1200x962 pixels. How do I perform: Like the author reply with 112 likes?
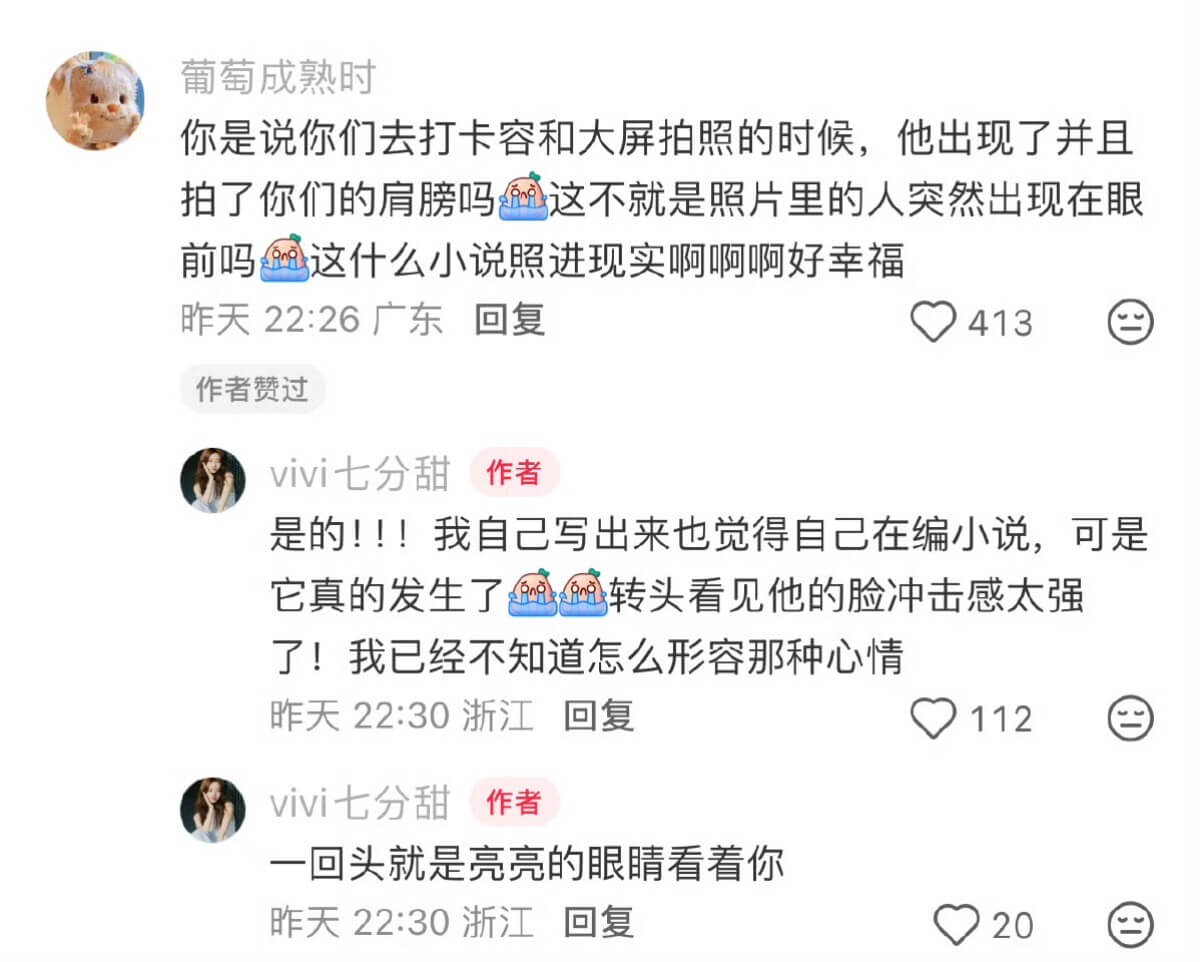click(936, 718)
